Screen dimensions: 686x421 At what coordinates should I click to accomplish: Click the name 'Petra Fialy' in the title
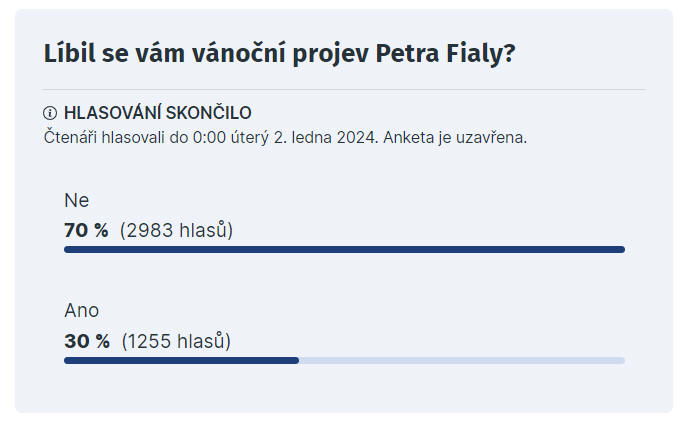click(445, 54)
